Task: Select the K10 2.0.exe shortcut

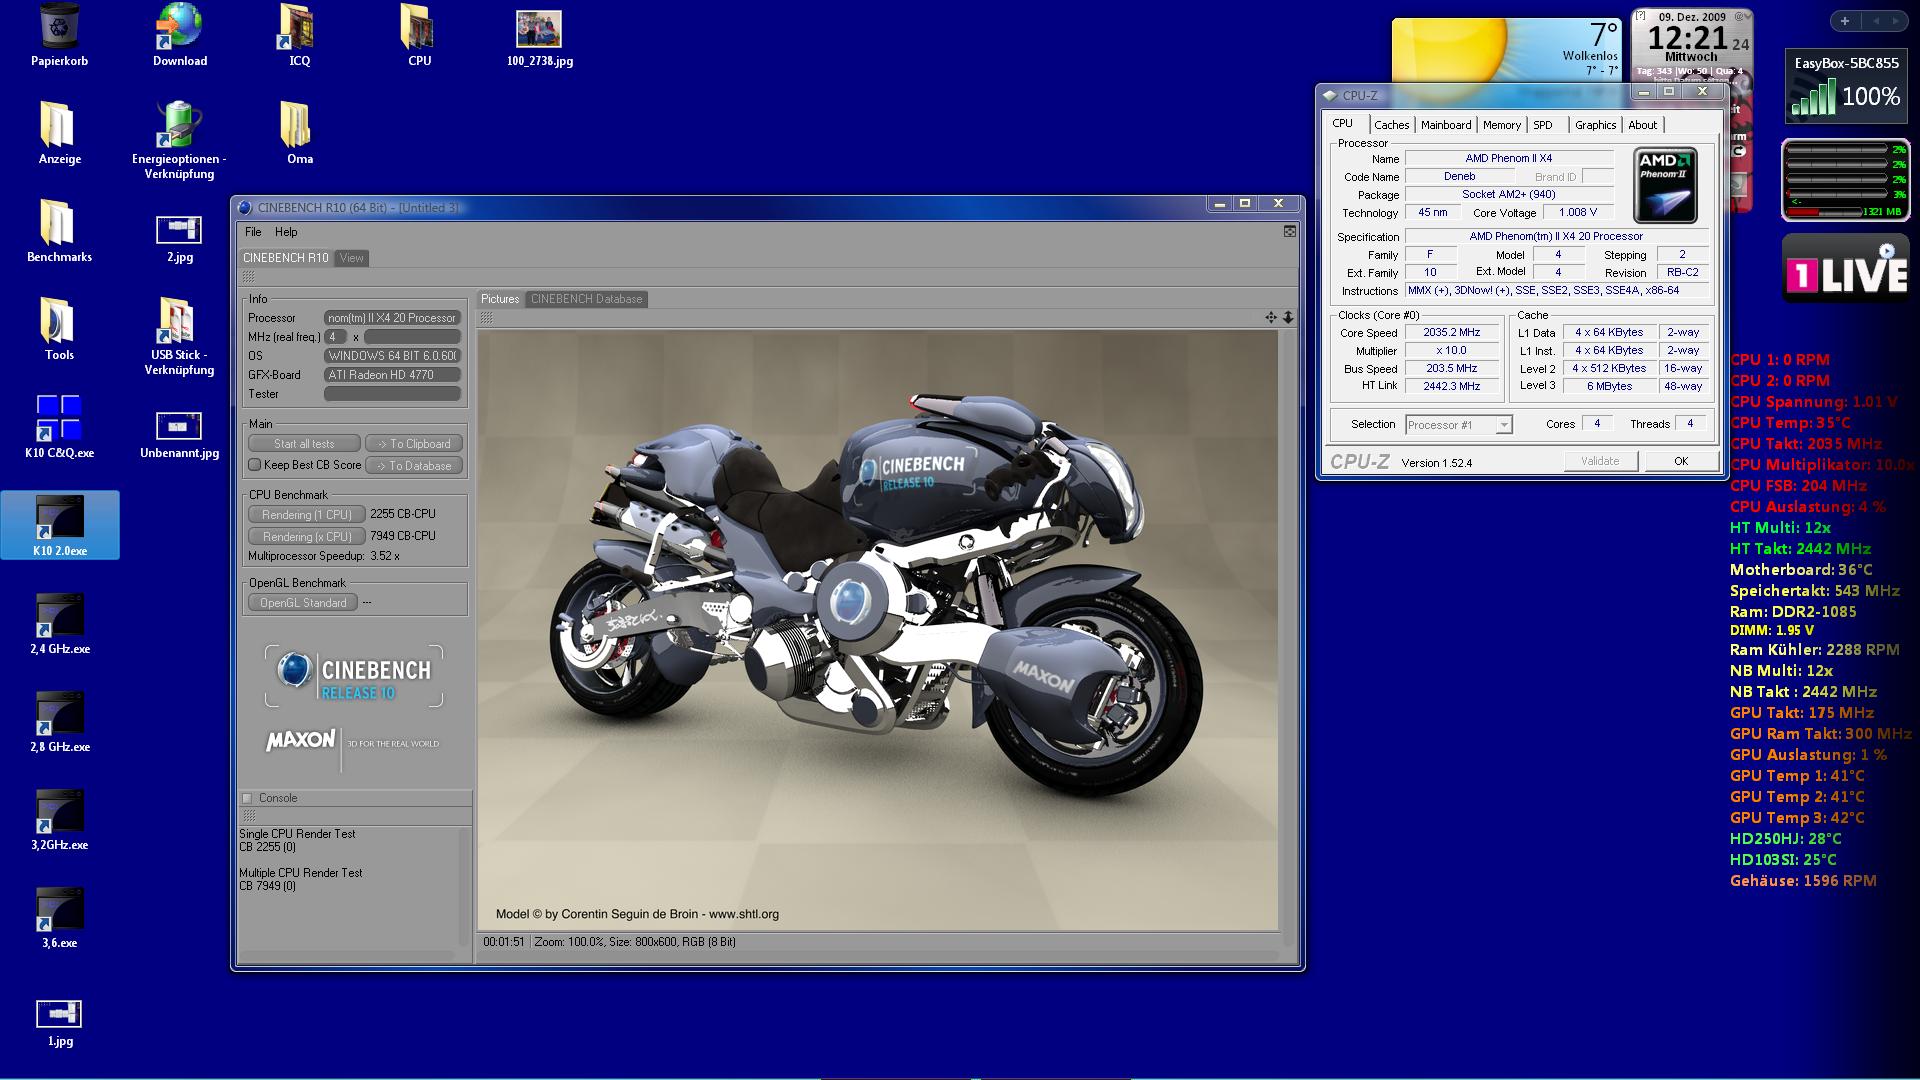Action: pos(59,525)
